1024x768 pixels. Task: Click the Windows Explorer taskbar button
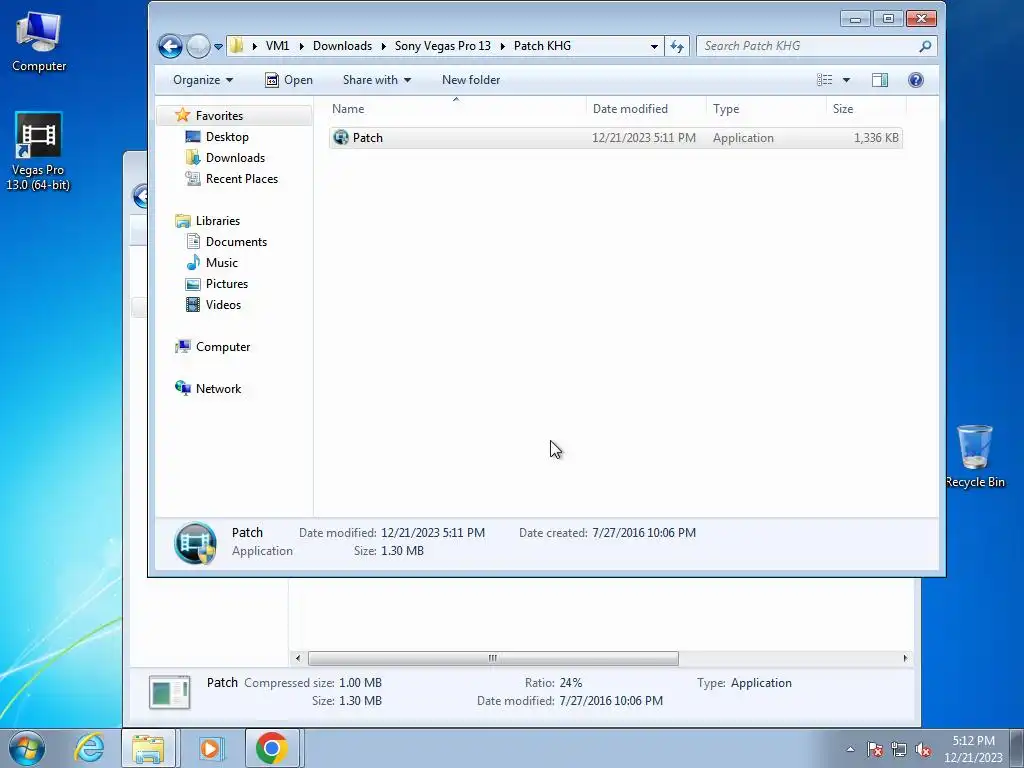pyautogui.click(x=148, y=748)
